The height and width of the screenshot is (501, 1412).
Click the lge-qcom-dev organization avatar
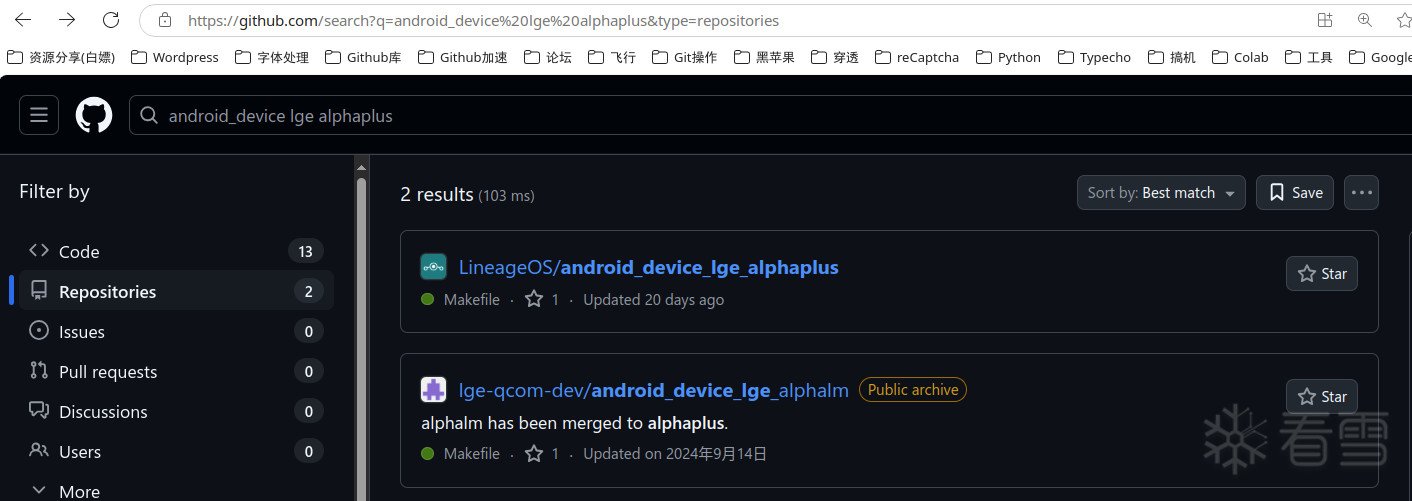[433, 390]
